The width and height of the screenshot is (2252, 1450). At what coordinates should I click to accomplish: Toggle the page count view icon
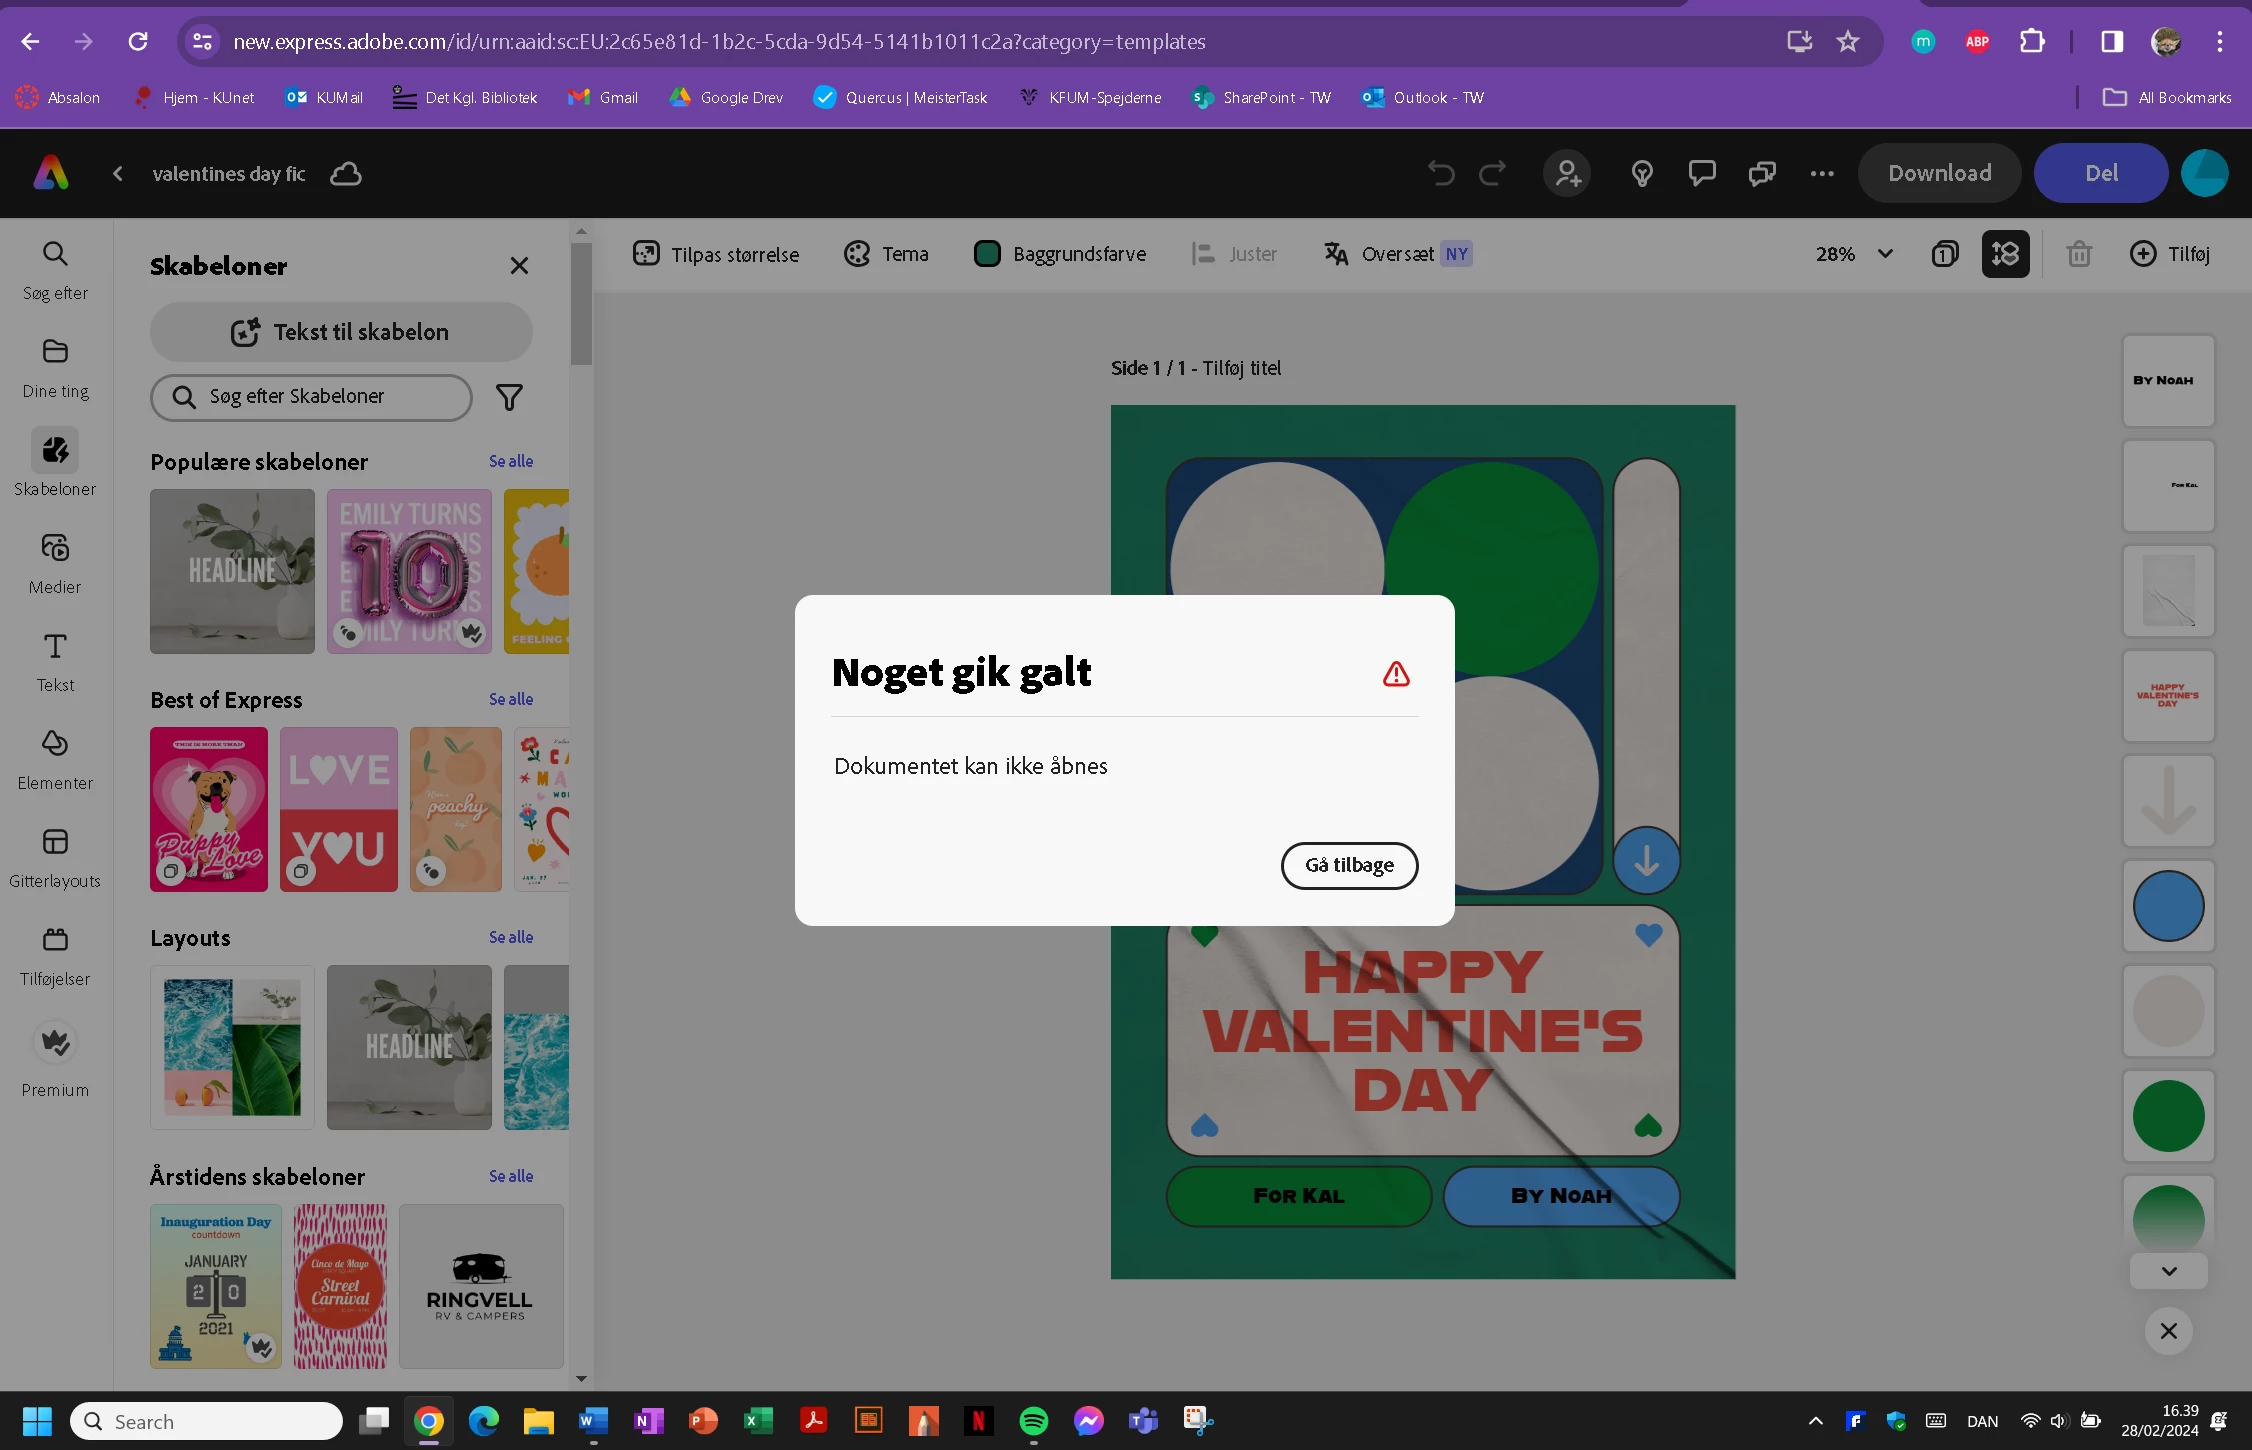pyautogui.click(x=1944, y=254)
